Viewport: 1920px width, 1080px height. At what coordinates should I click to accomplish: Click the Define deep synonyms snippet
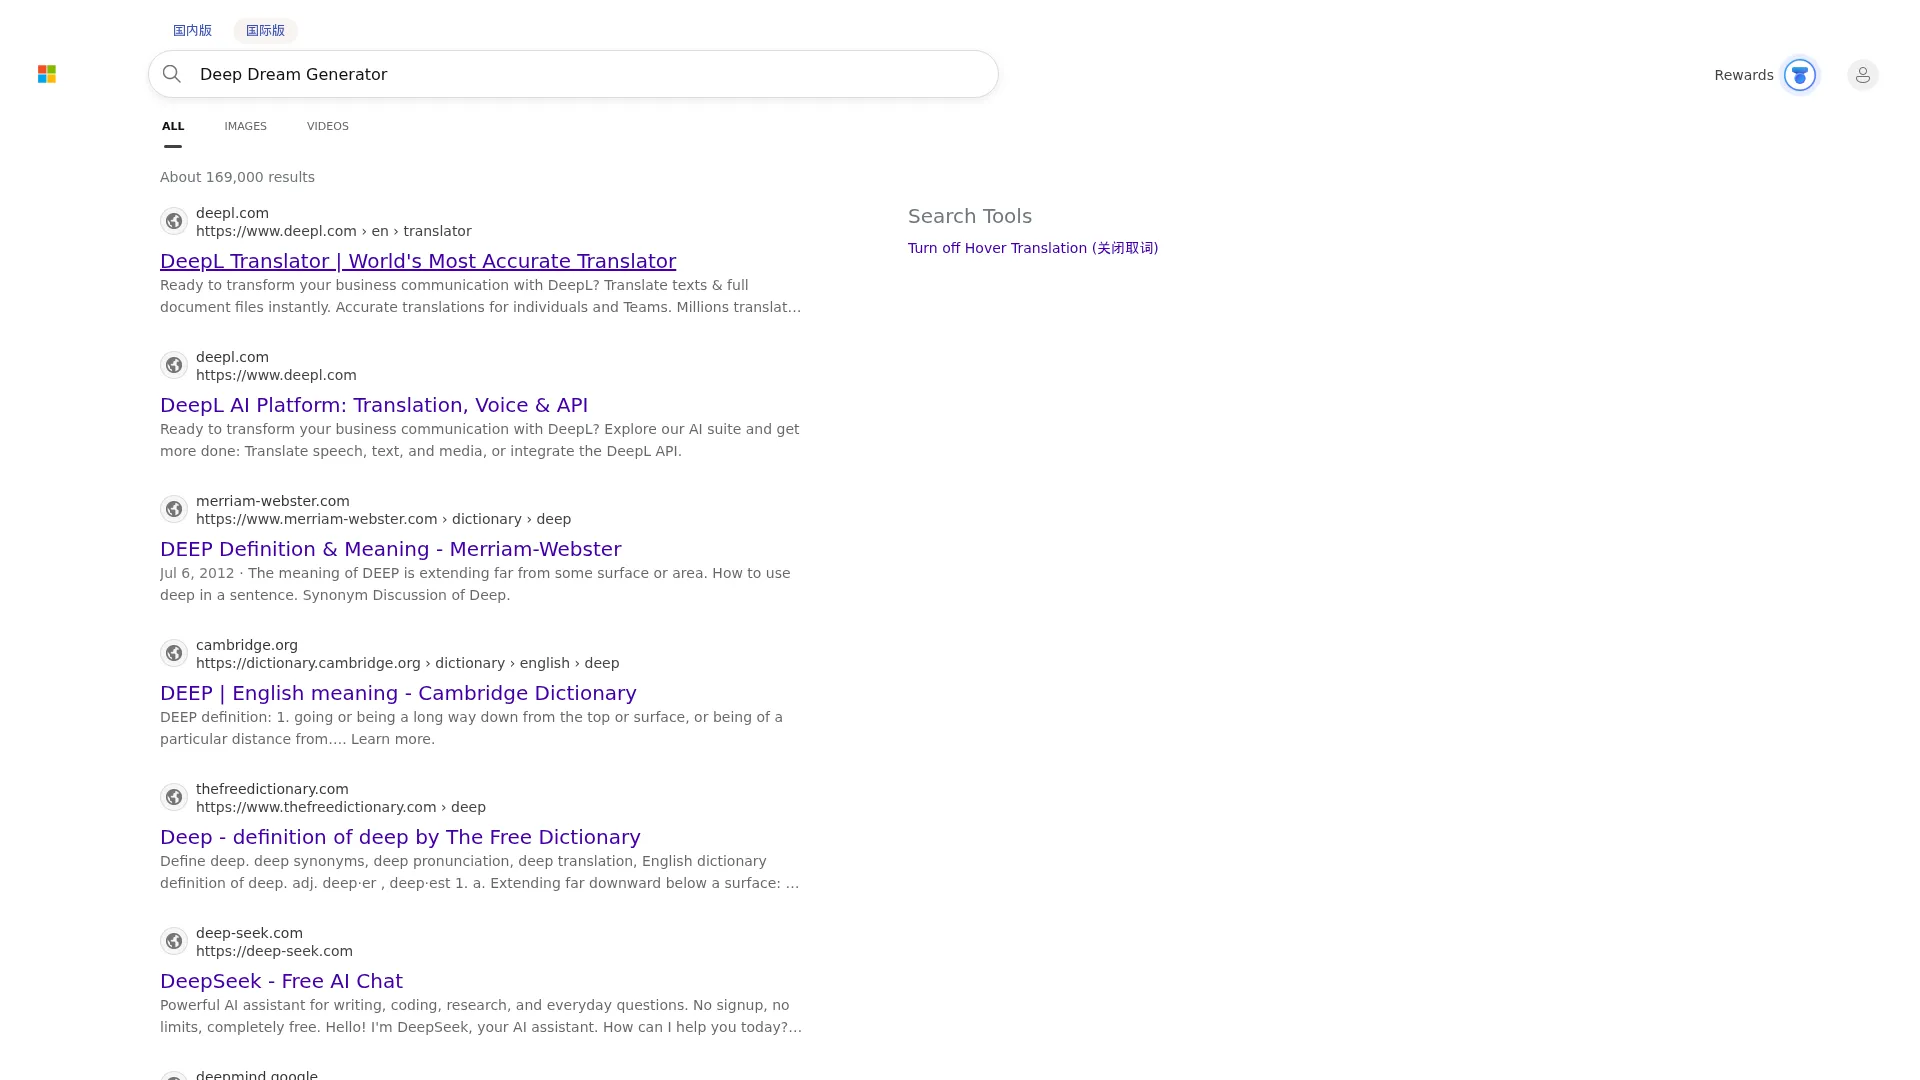pos(480,872)
